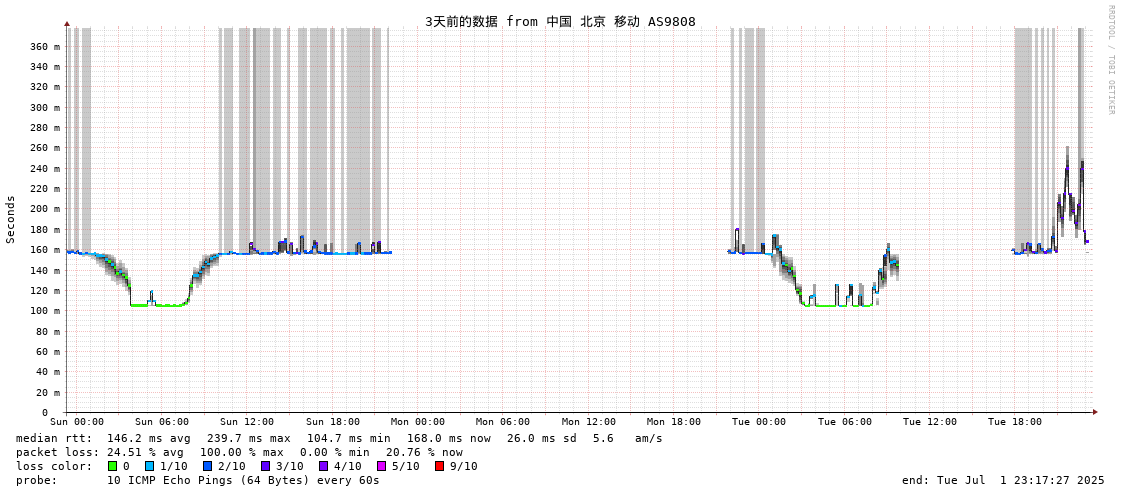Click the '360 m' y-axis label
The height and width of the screenshot is (494, 1121).
click(x=45, y=46)
